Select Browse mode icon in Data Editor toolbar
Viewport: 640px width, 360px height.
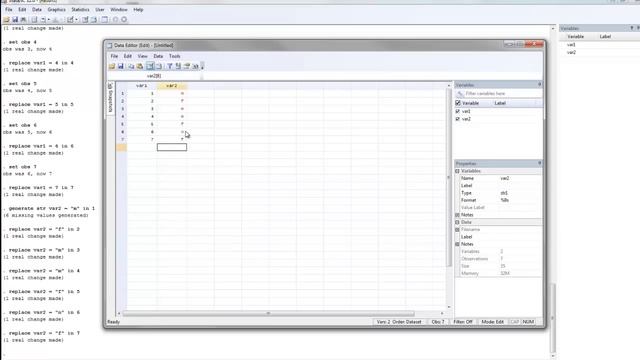coord(159,66)
